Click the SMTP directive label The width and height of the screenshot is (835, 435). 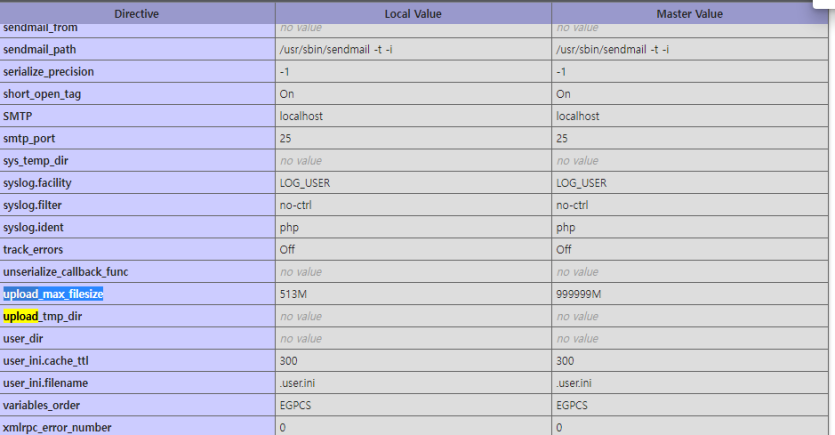(x=18, y=116)
